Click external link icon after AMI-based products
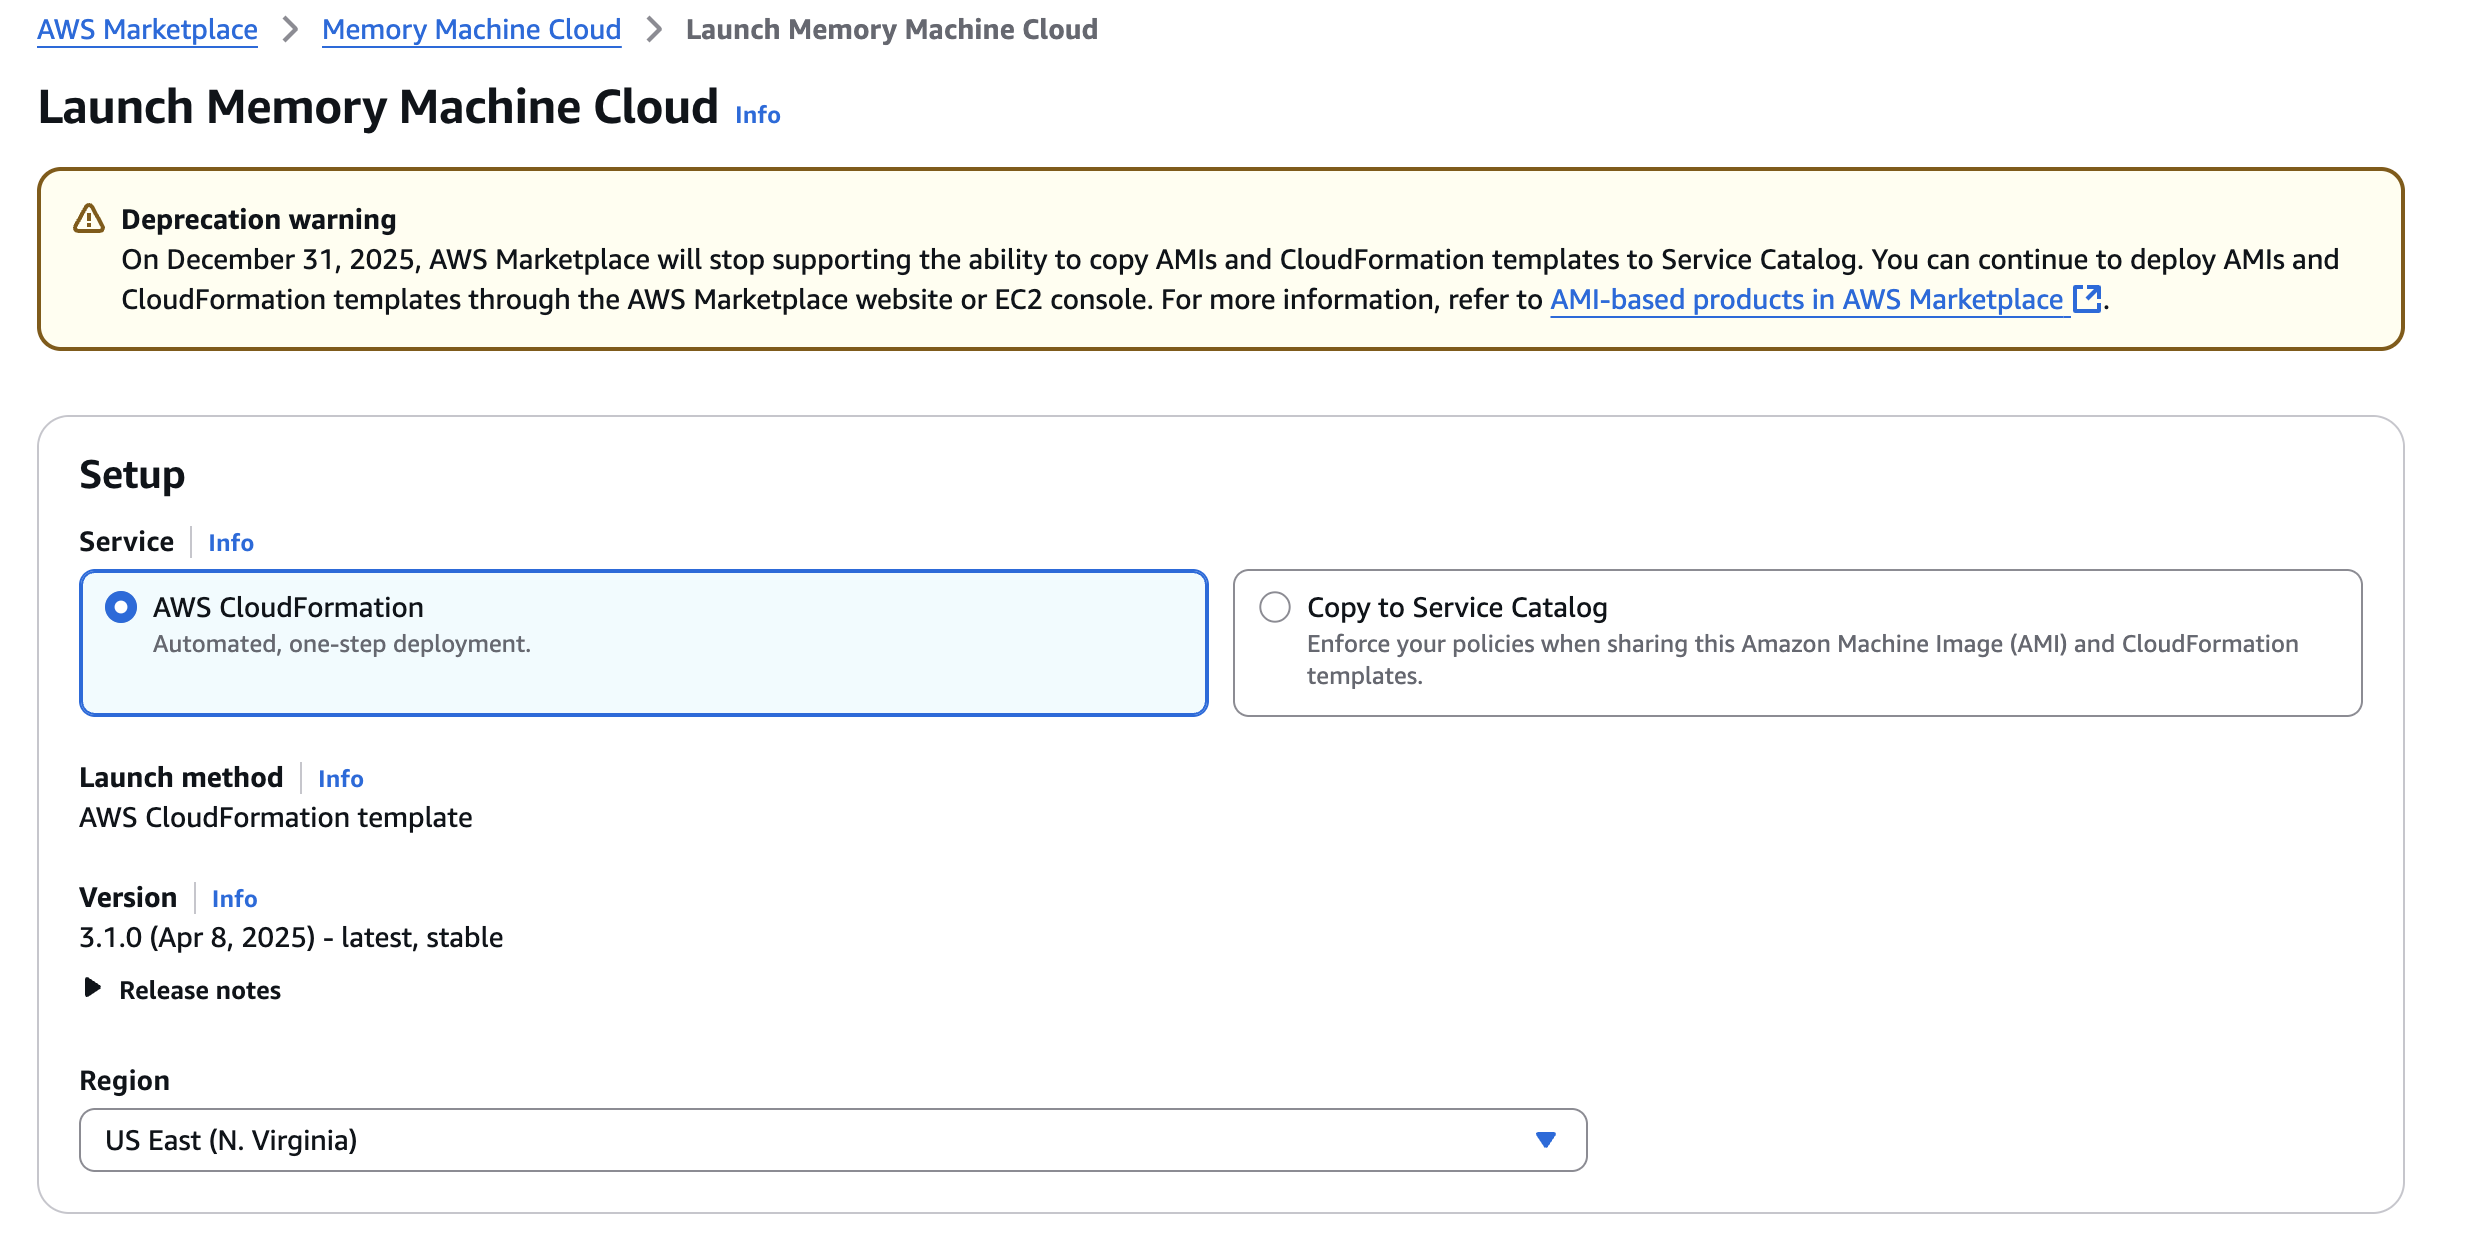This screenshot has height=1234, width=2466. pyautogui.click(x=2086, y=299)
